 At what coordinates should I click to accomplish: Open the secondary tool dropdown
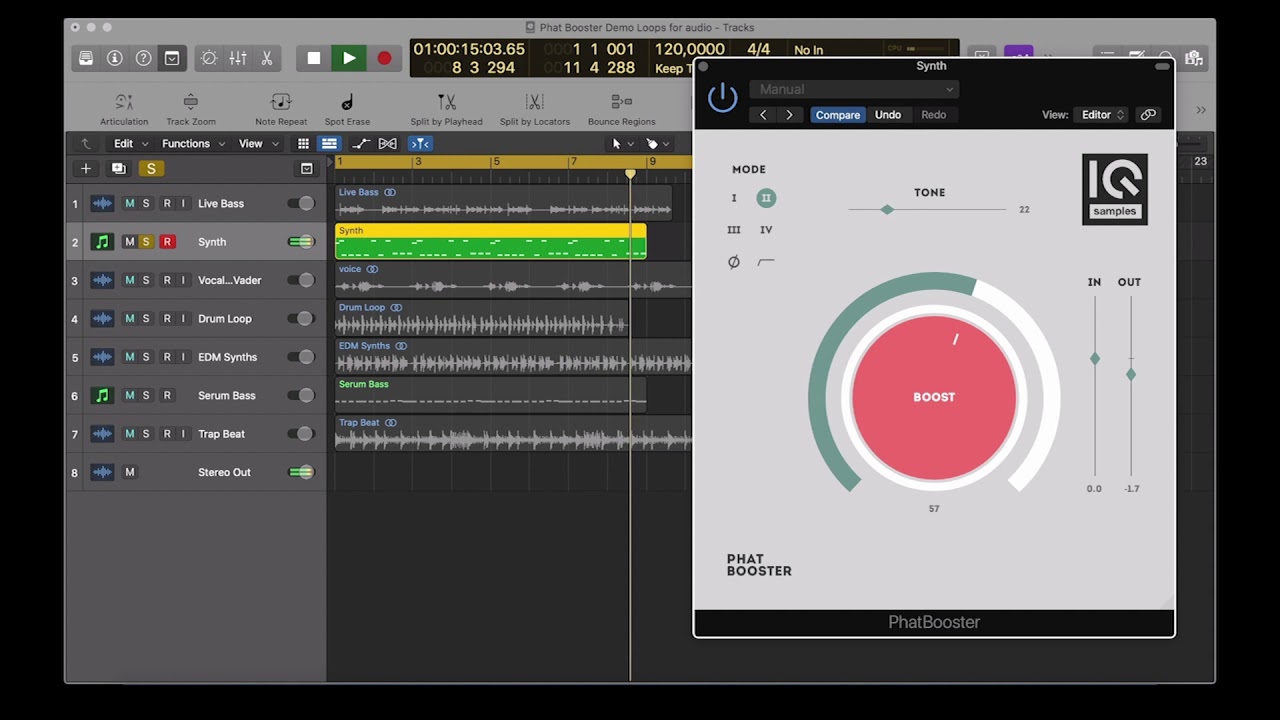657,144
